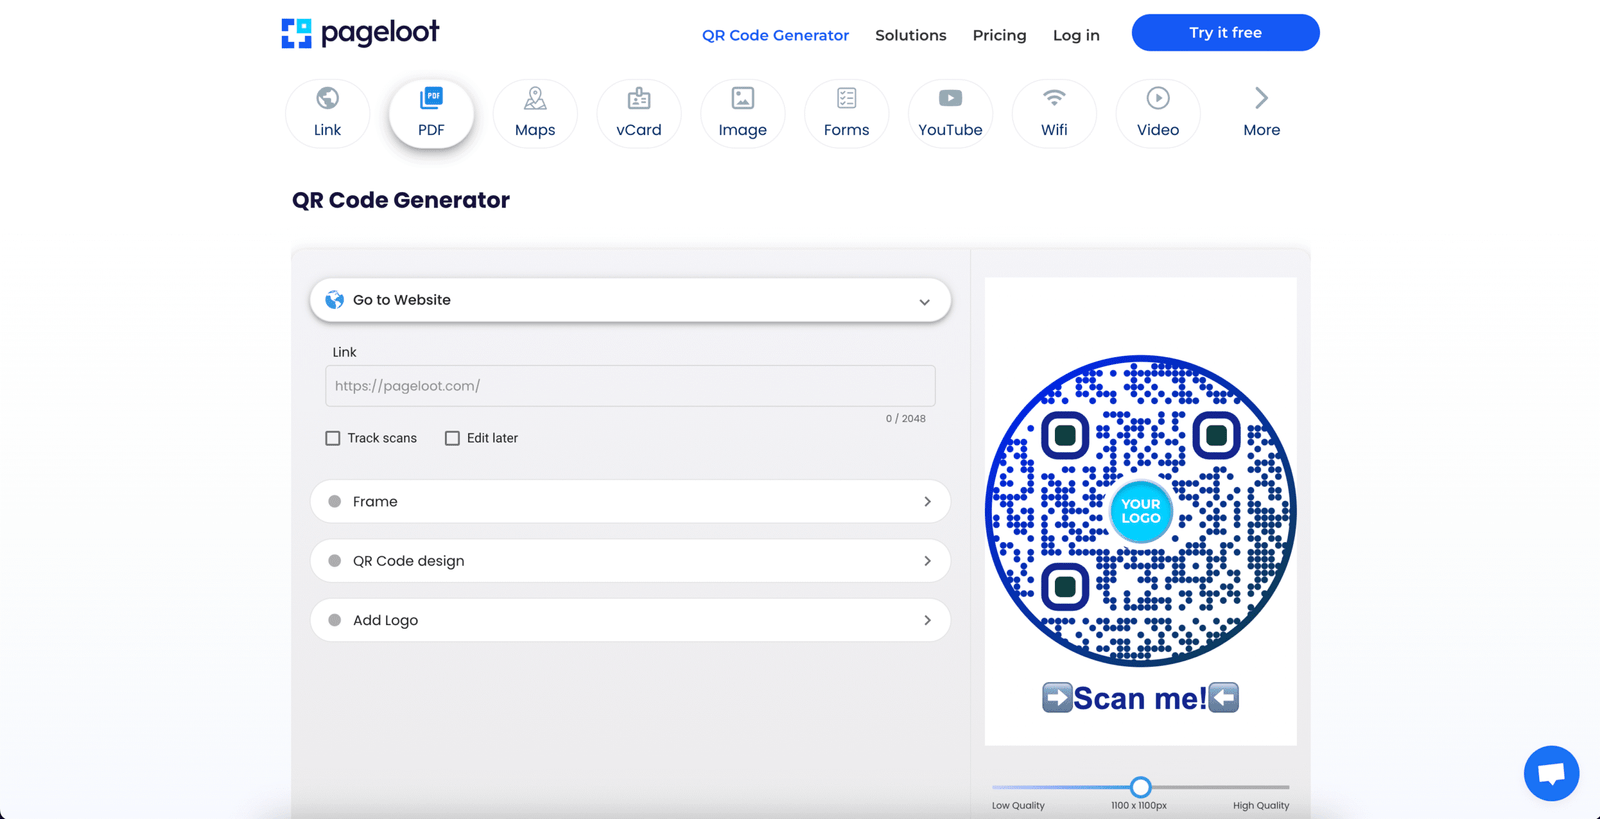This screenshot has height=819, width=1600.
Task: Expand the Add Logo section
Action: click(x=630, y=620)
